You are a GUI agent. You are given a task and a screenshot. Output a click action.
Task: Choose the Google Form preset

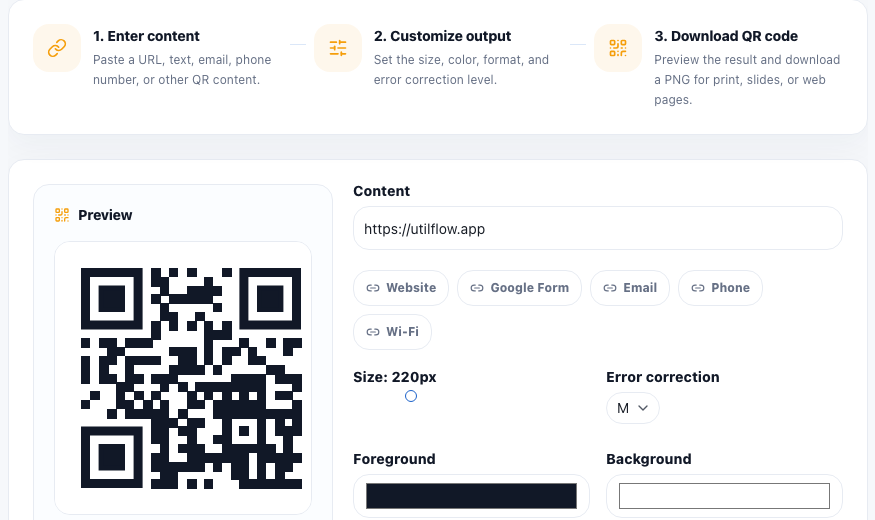[x=519, y=288]
